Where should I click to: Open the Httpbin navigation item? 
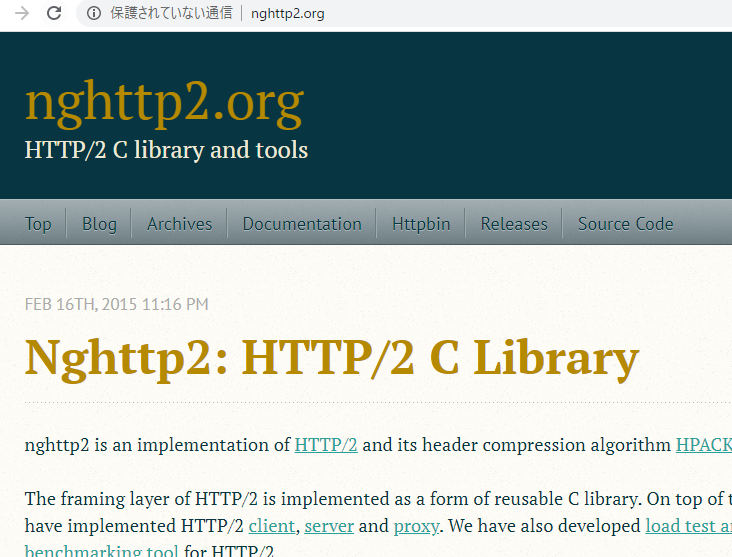point(421,224)
